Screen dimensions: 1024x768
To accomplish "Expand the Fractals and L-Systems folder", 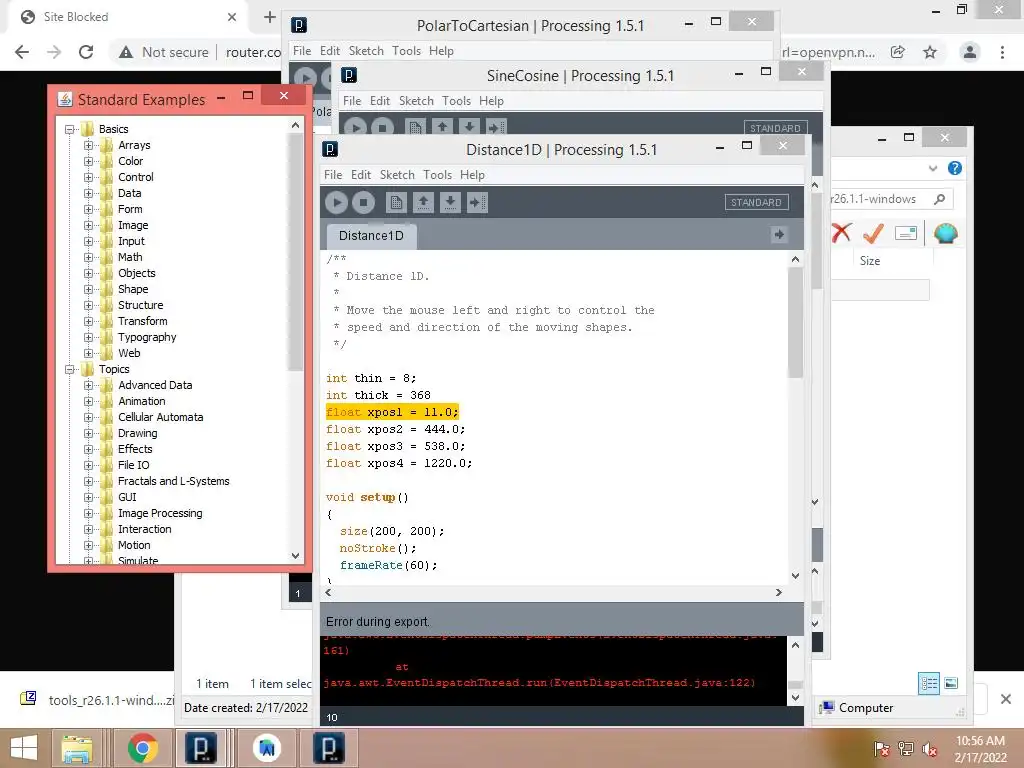I will [x=88, y=481].
